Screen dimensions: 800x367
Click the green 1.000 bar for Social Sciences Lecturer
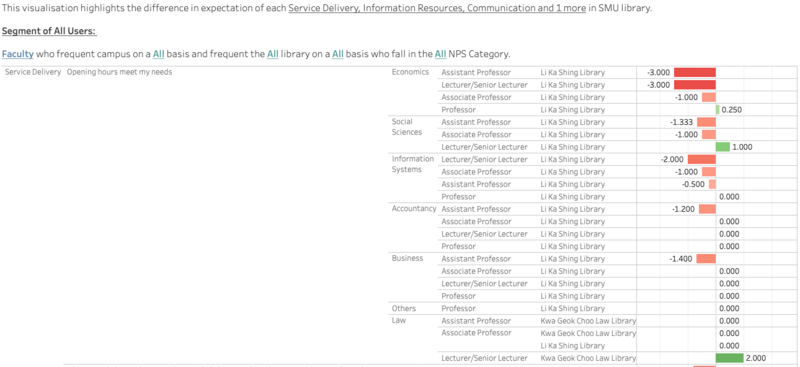pos(723,147)
